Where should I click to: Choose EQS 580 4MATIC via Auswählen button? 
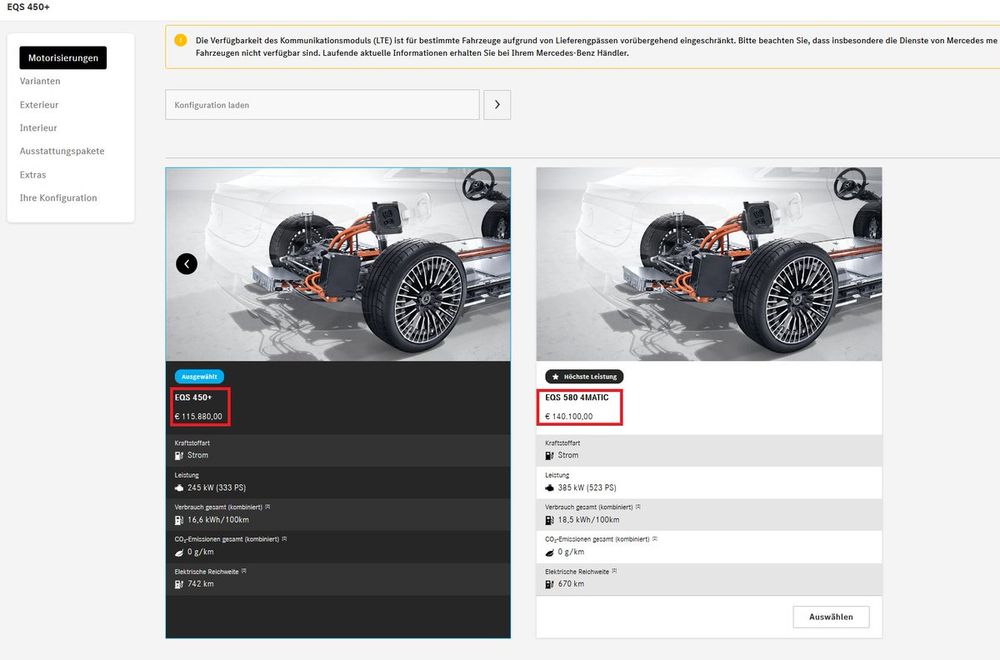[831, 617]
